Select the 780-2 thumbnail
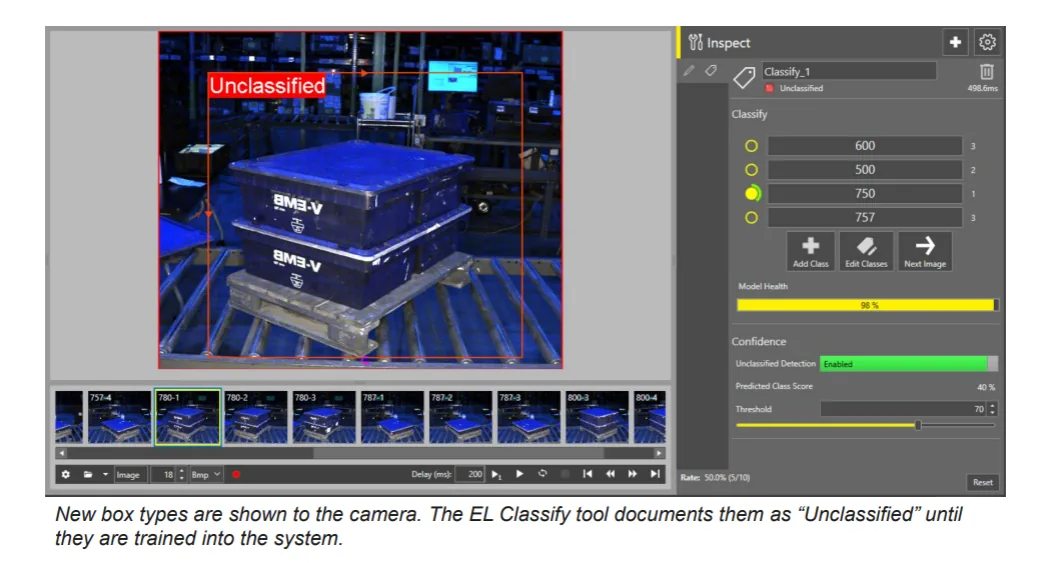The image size is (1042, 563). click(x=256, y=417)
